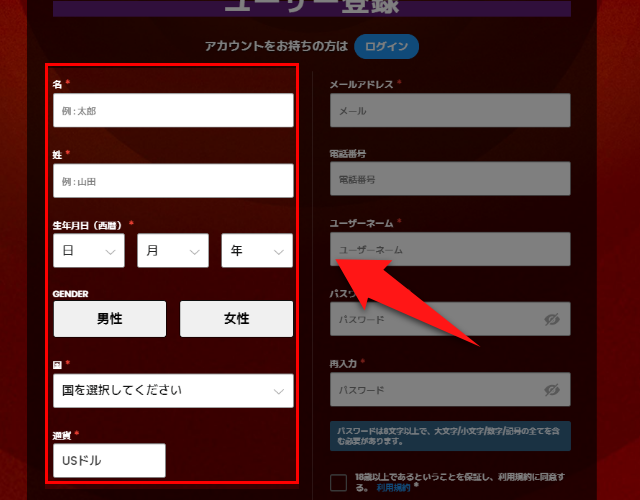Click the ログイン button
The height and width of the screenshot is (500, 640).
(x=386, y=46)
